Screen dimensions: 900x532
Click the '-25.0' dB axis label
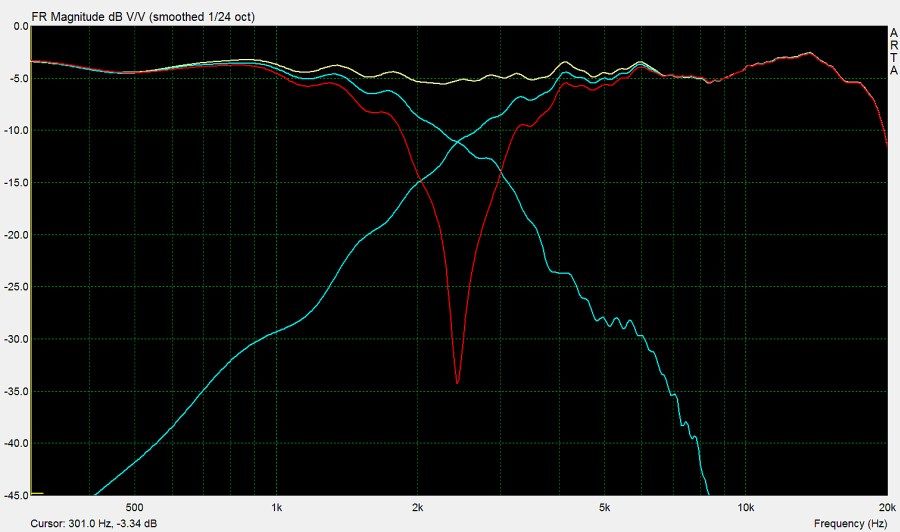(x=17, y=287)
